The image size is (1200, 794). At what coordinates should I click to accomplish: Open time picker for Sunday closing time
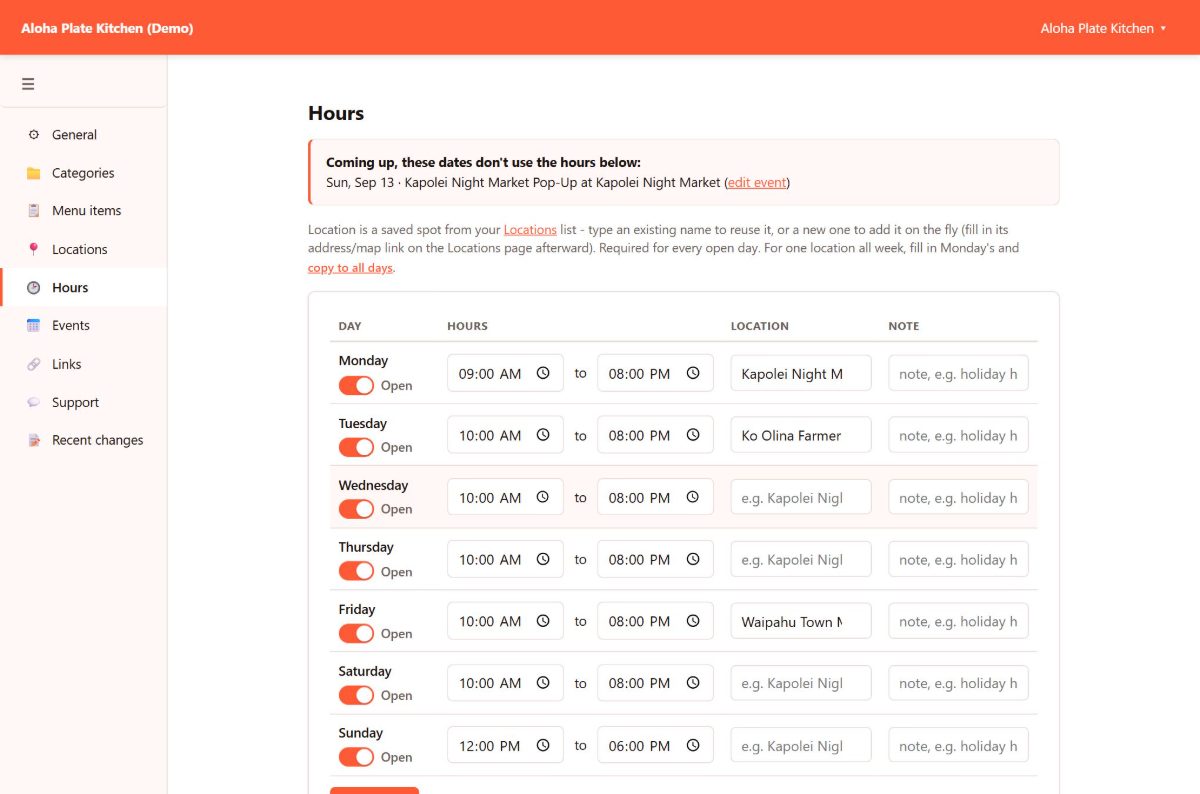pos(693,745)
